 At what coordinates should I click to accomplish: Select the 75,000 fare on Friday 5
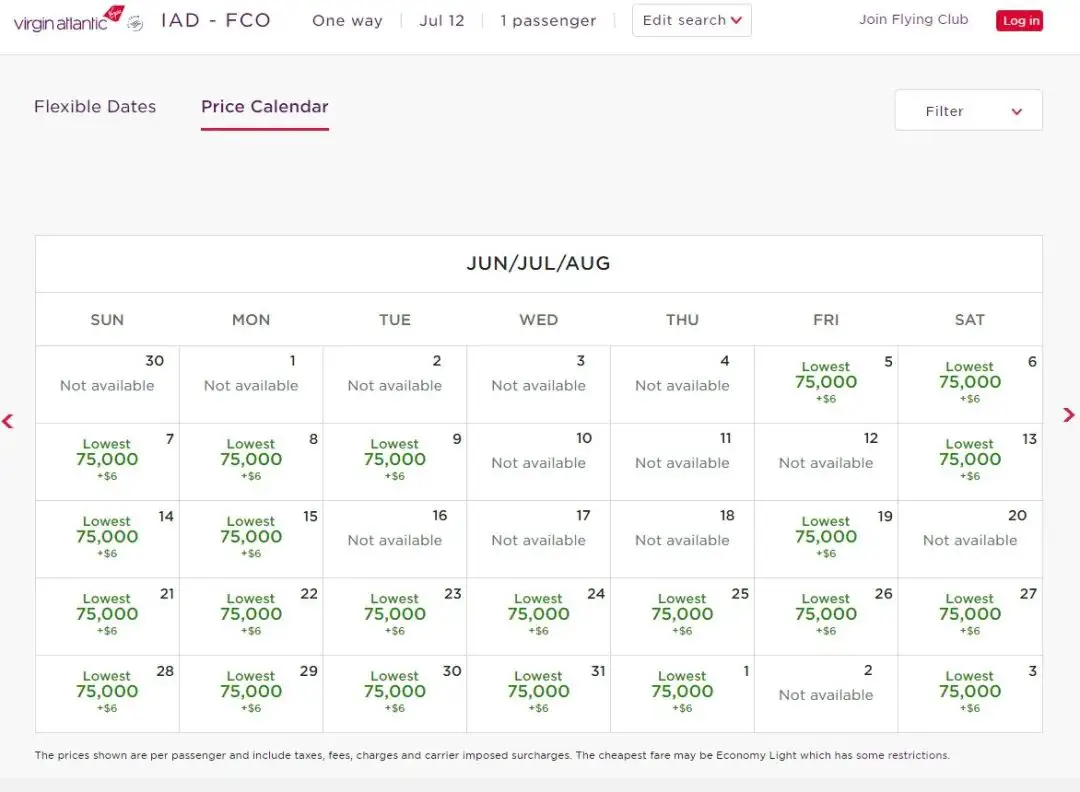pyautogui.click(x=826, y=383)
